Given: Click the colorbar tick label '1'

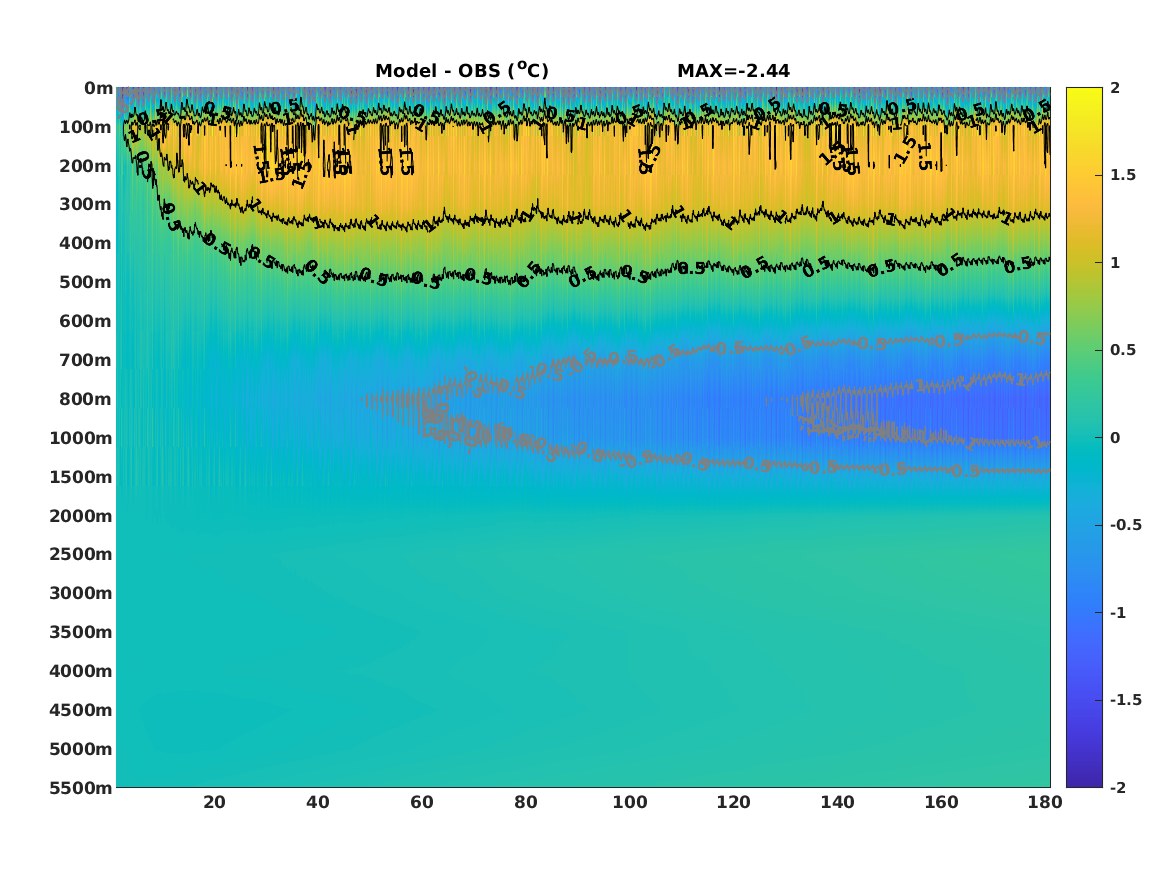Looking at the screenshot, I should tap(1115, 263).
